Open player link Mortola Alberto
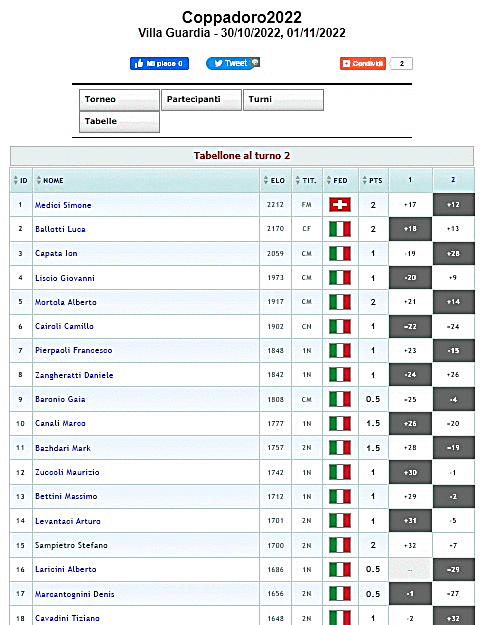The height and width of the screenshot is (625, 484). 66,302
